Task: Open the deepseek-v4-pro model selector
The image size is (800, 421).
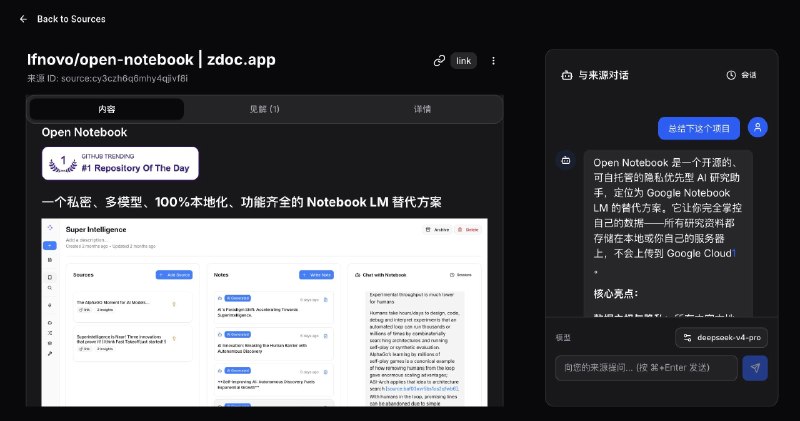Action: coord(721,337)
